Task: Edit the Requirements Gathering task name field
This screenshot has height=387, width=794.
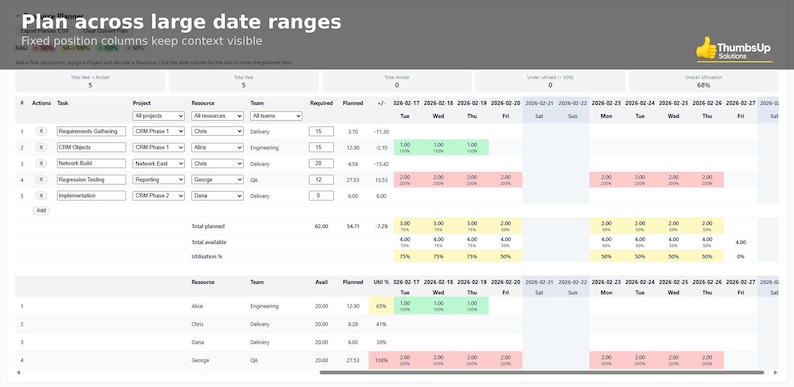Action: (x=91, y=131)
